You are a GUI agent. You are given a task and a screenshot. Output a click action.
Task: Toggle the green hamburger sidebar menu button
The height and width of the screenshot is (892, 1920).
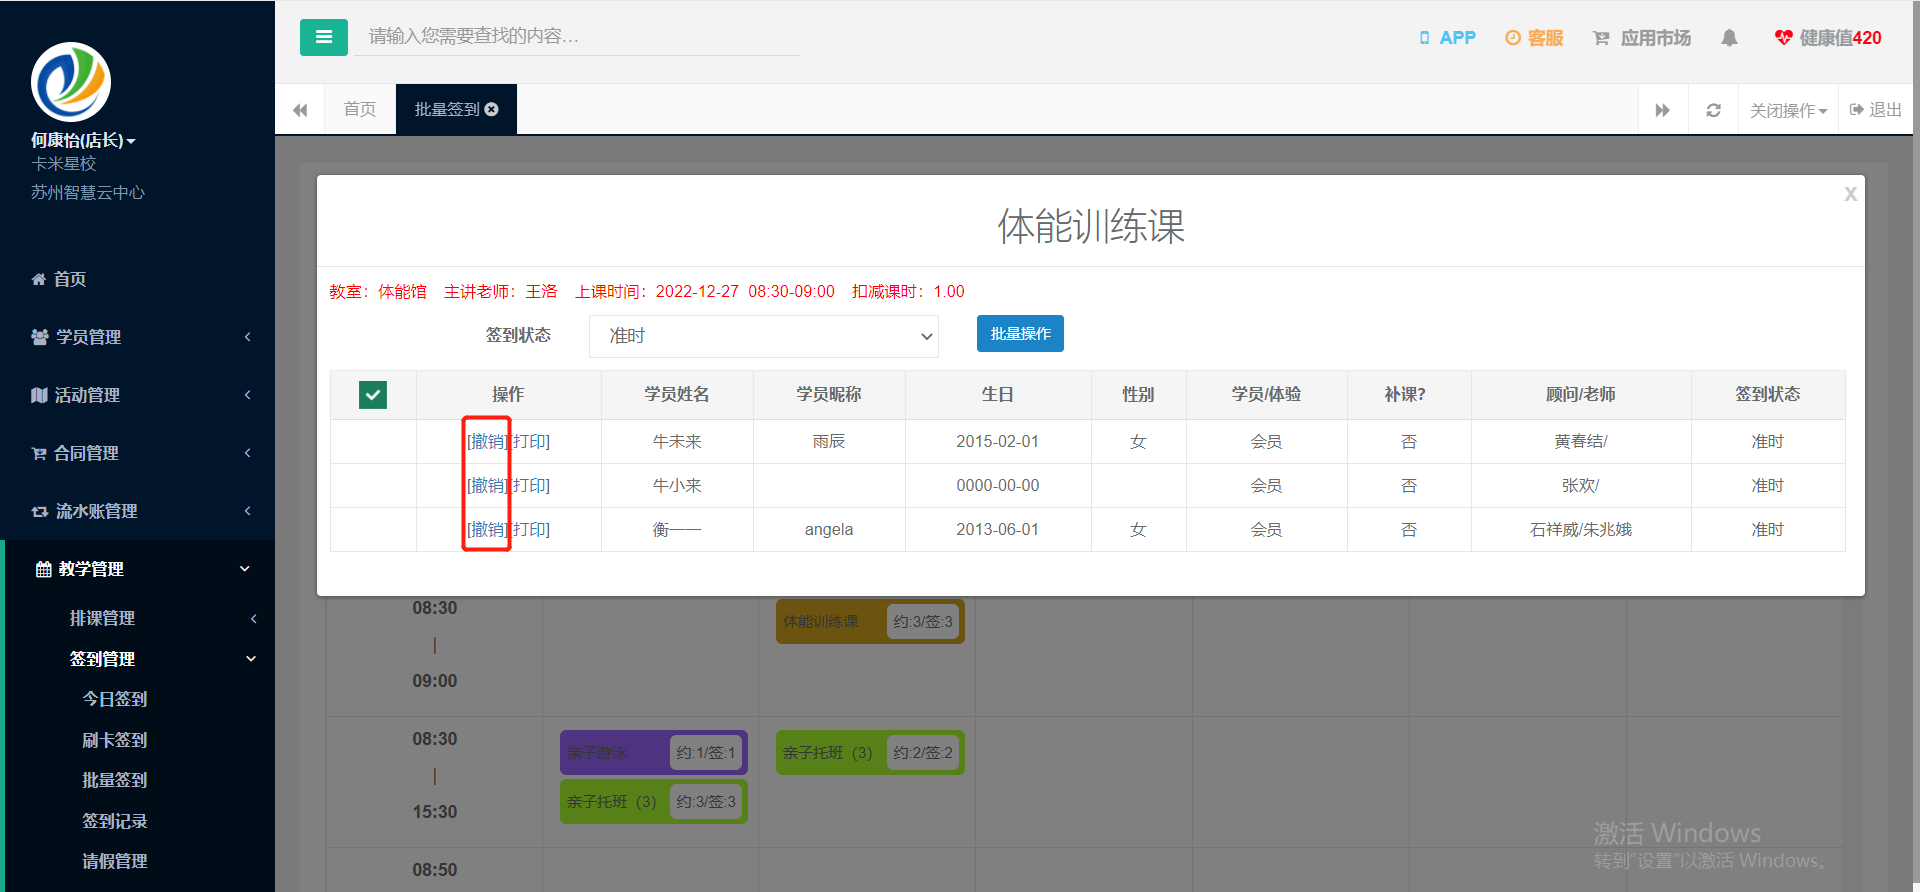323,37
